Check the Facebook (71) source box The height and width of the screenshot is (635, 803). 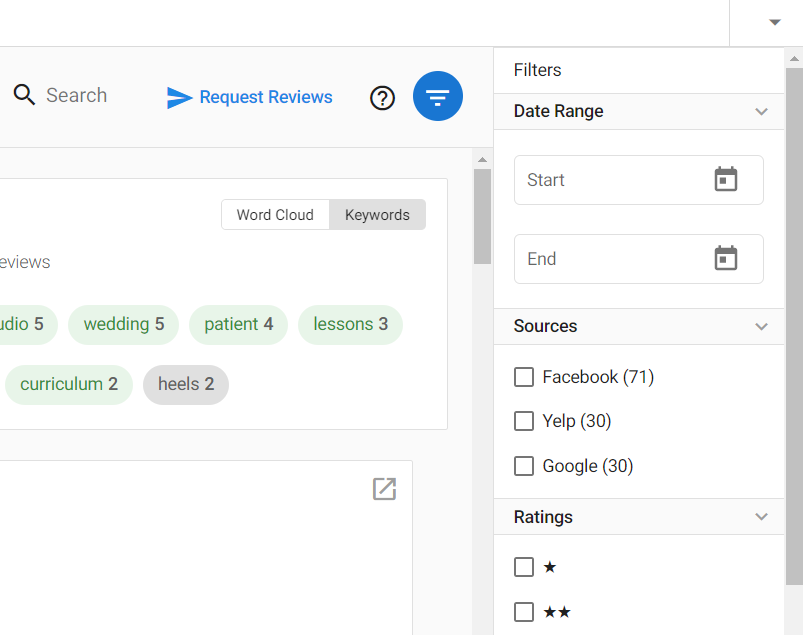524,377
